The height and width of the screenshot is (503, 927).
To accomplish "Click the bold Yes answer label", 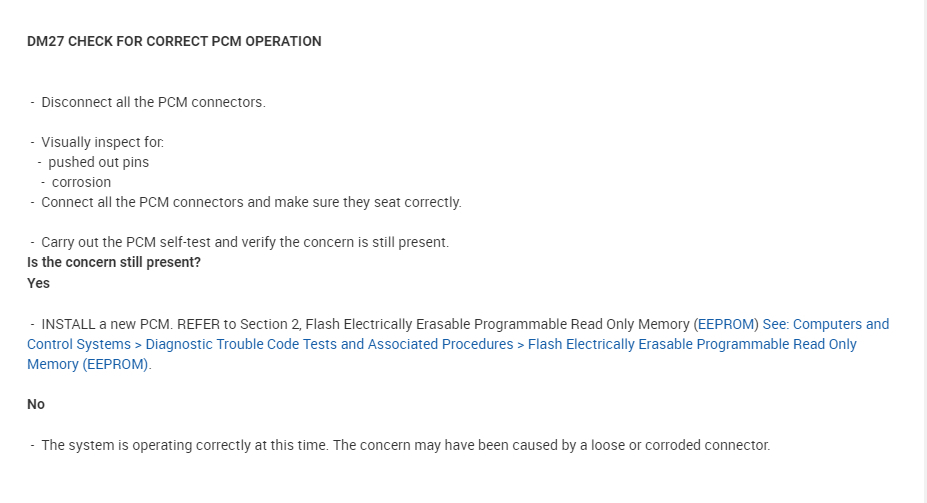I will click(38, 283).
